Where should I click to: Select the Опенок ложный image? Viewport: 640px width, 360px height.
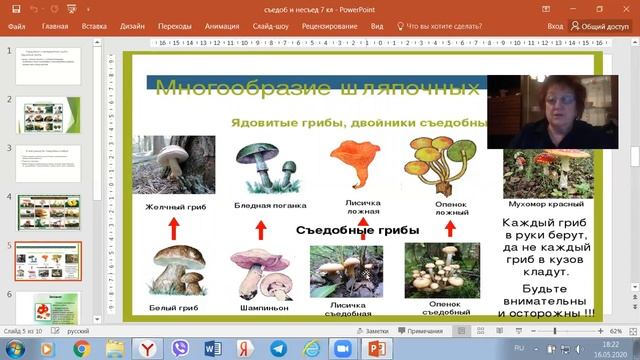tap(440, 166)
